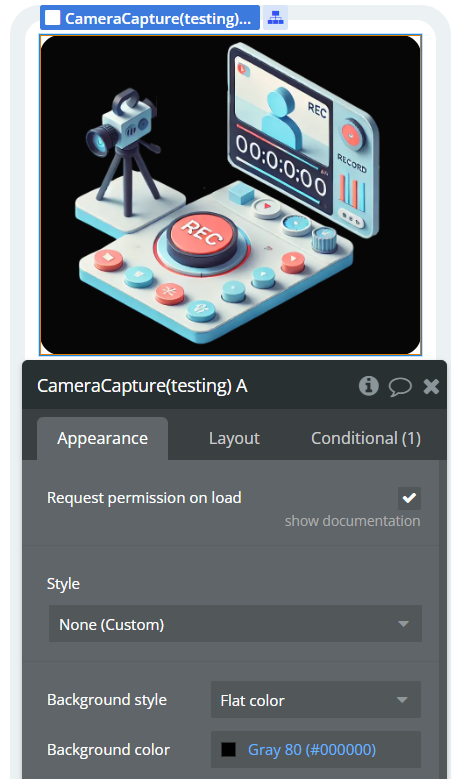Click the Gray 80 (#000000) color link
The image size is (458, 779).
pos(311,749)
